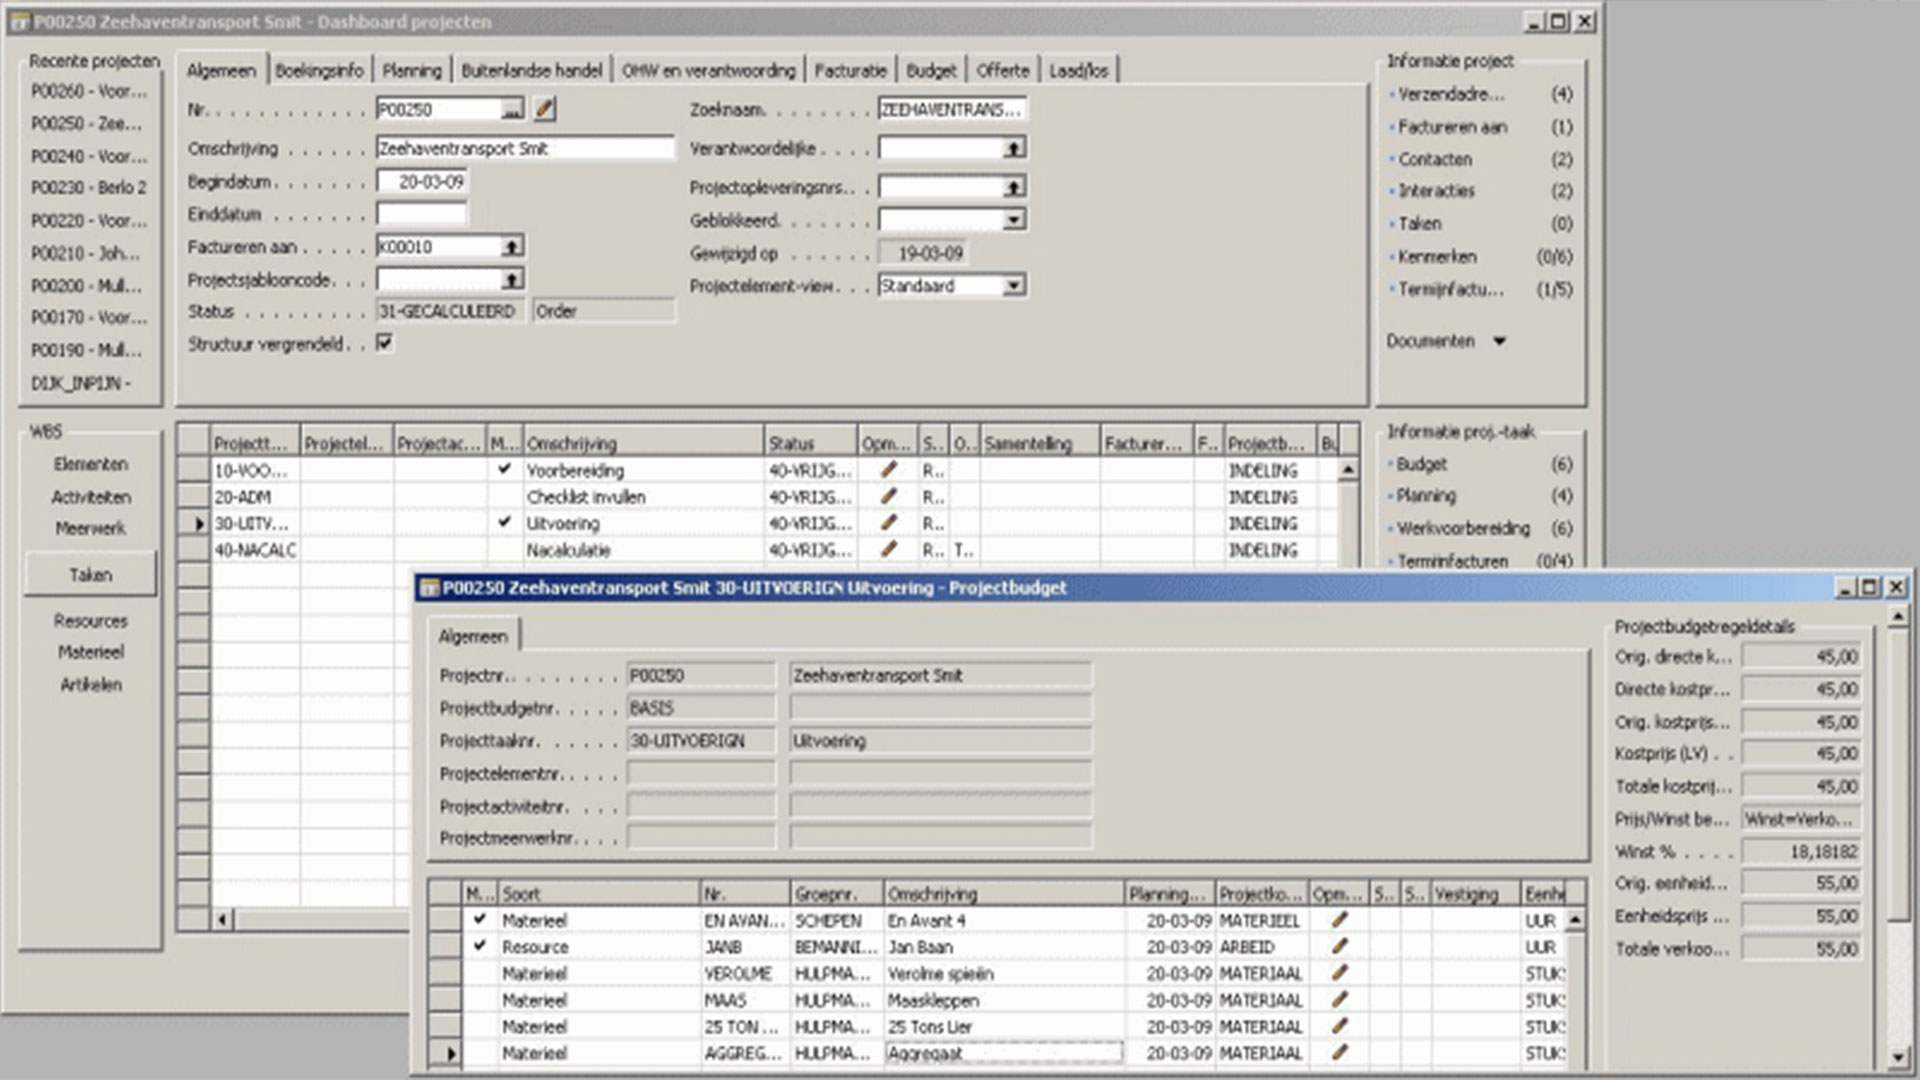Open the Buitenlandse handel tab

531,70
